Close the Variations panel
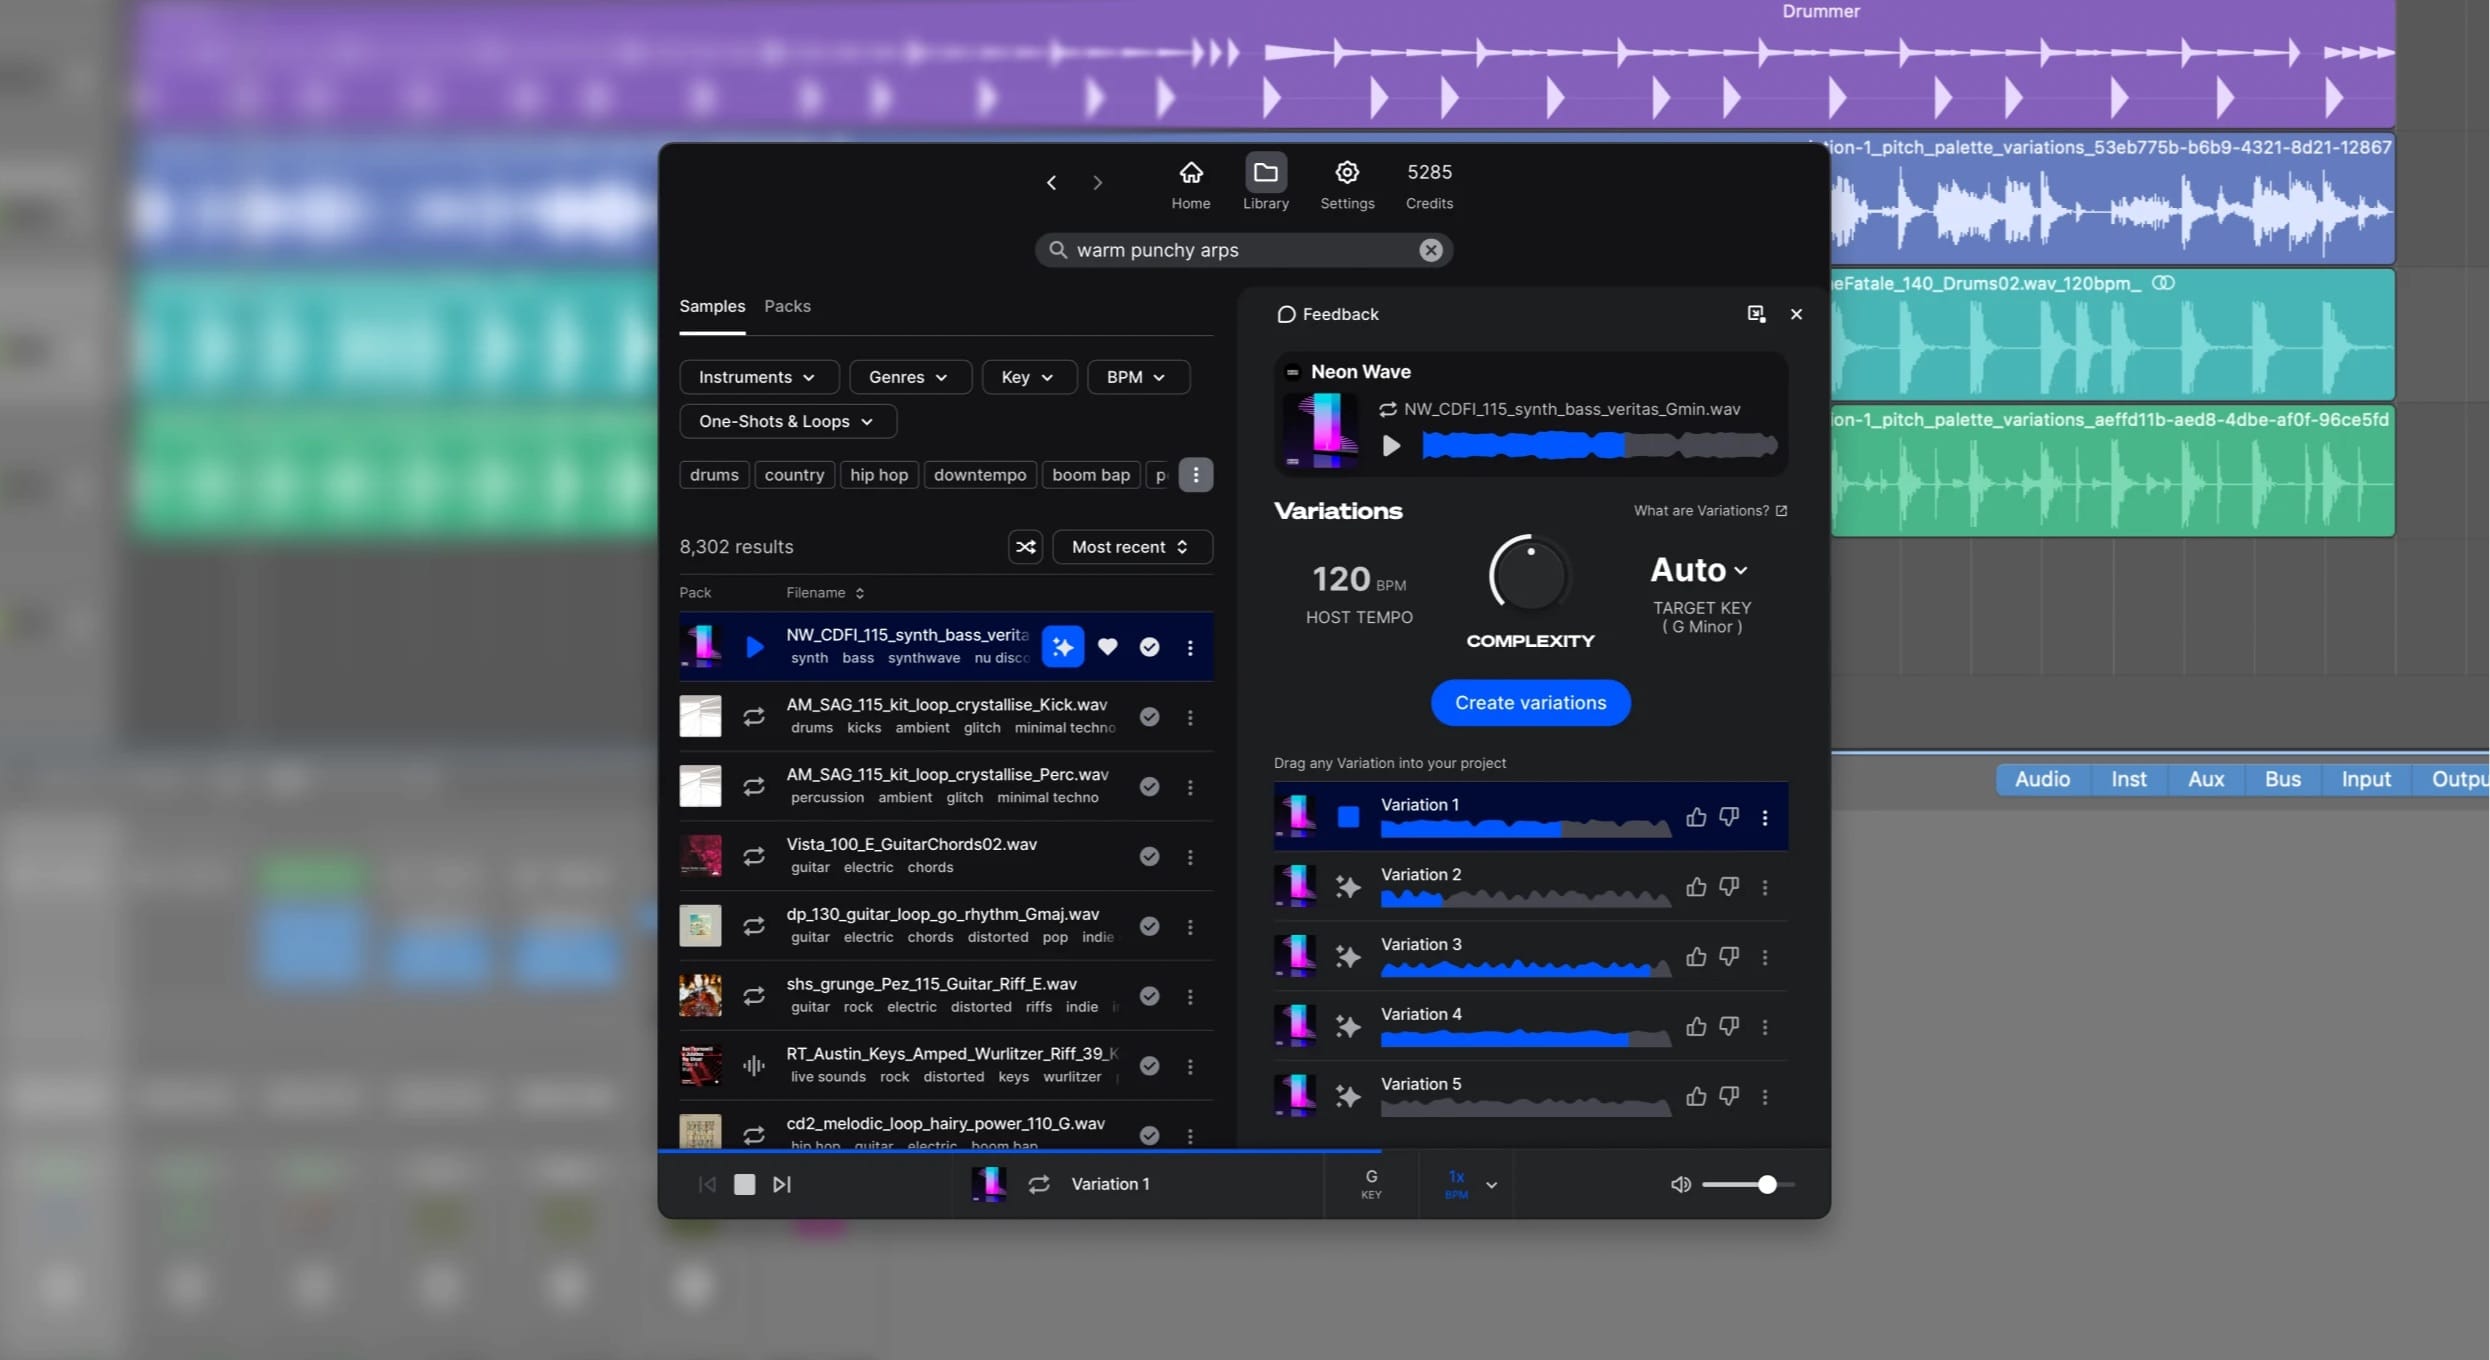This screenshot has height=1360, width=2490. pyautogui.click(x=1796, y=314)
